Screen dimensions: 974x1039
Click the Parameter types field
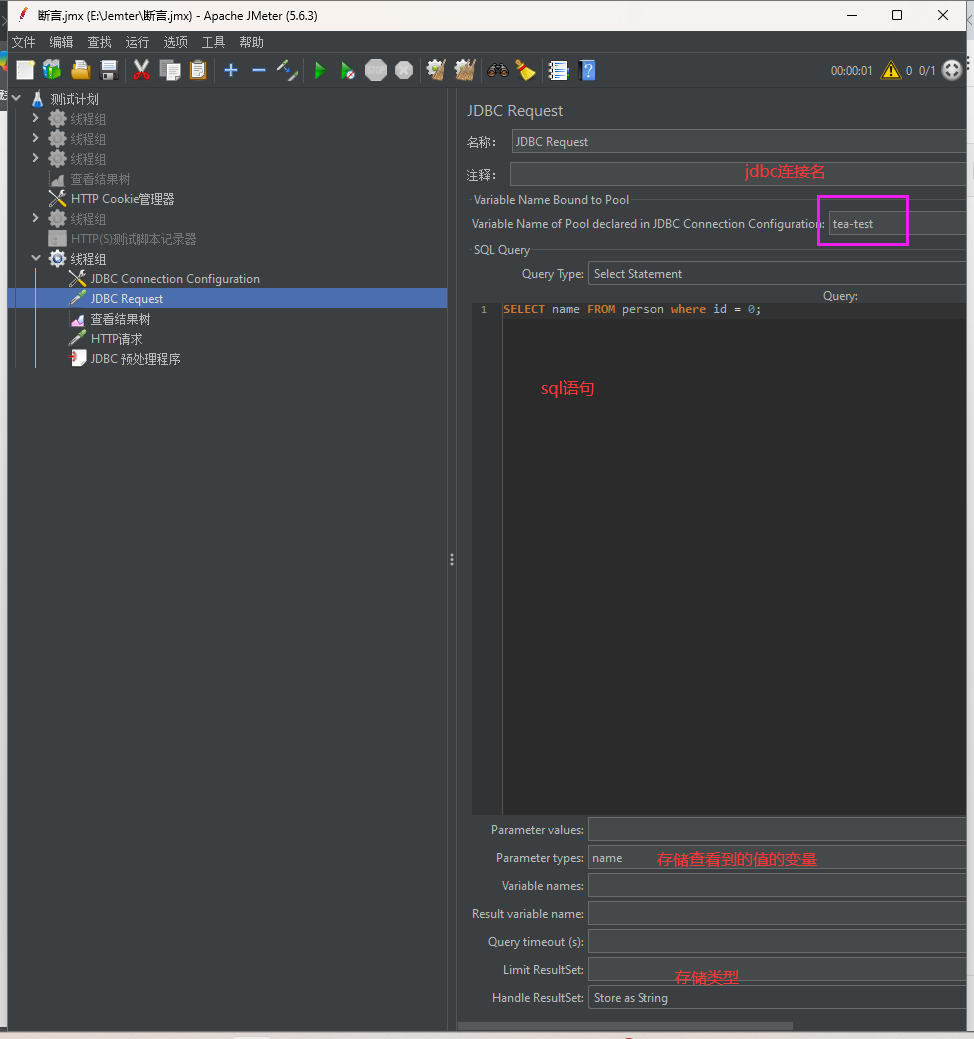[777, 857]
